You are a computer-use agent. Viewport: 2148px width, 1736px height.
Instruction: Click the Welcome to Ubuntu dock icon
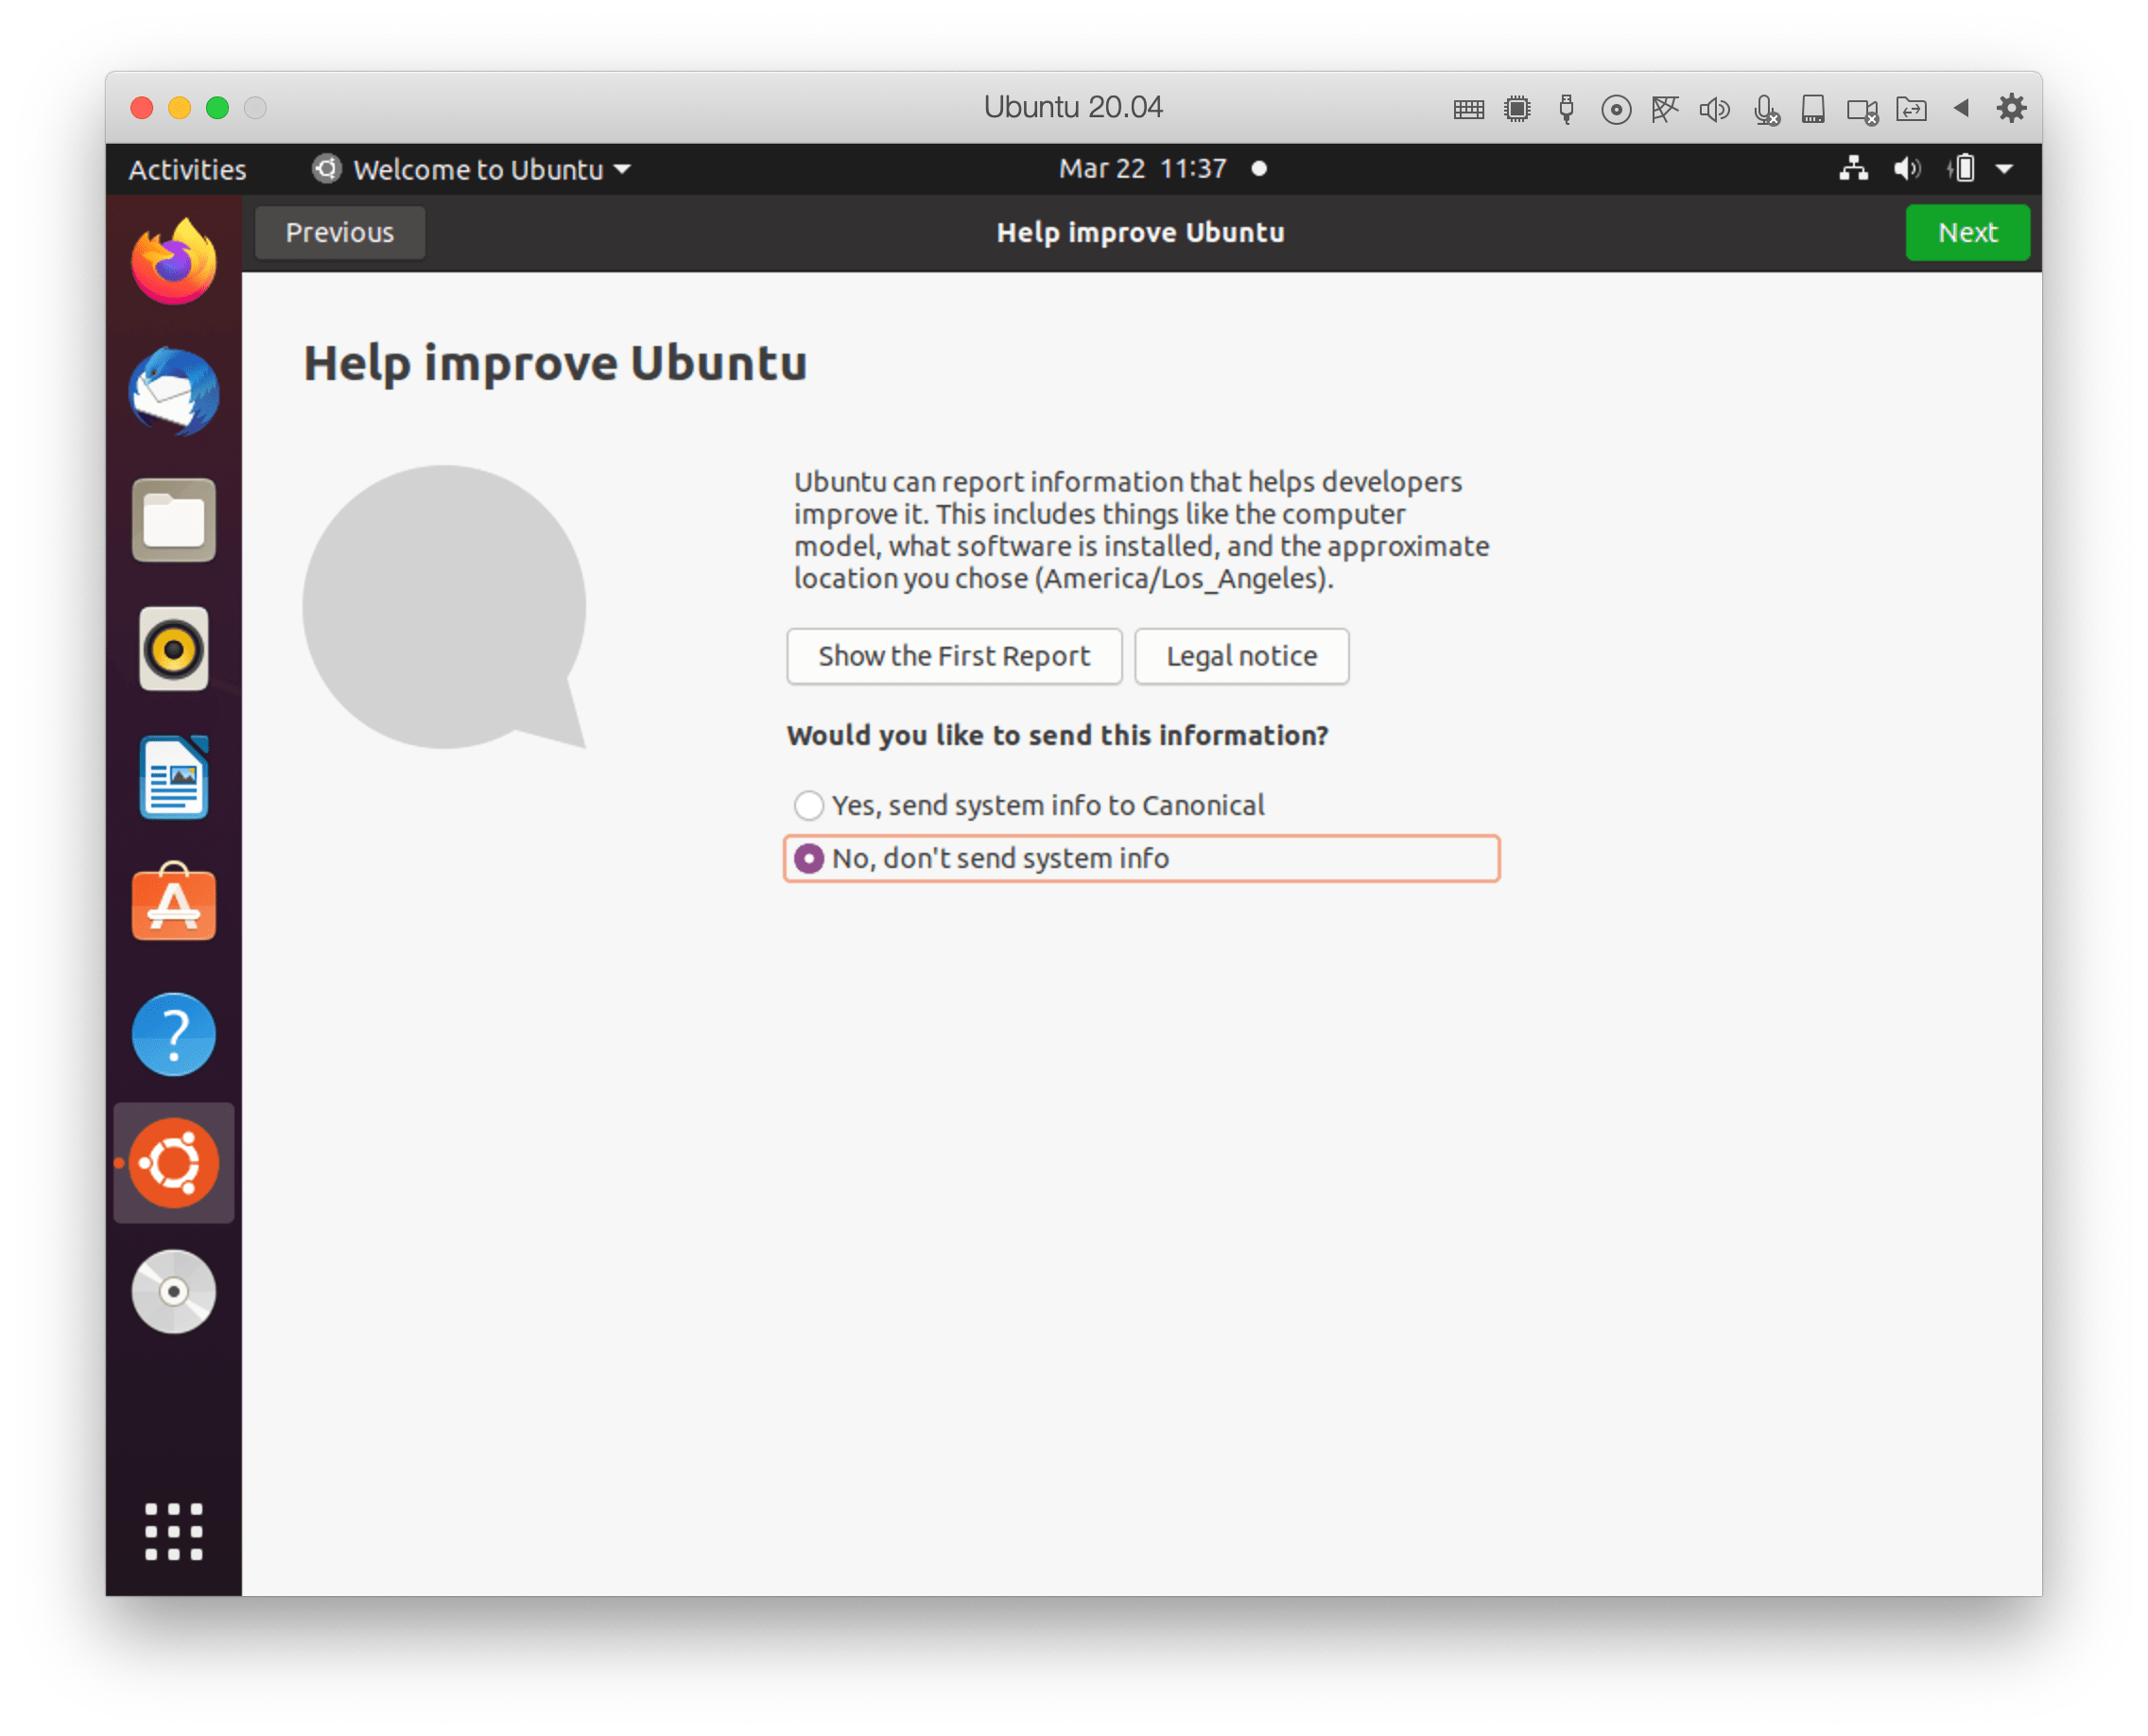click(x=174, y=1163)
